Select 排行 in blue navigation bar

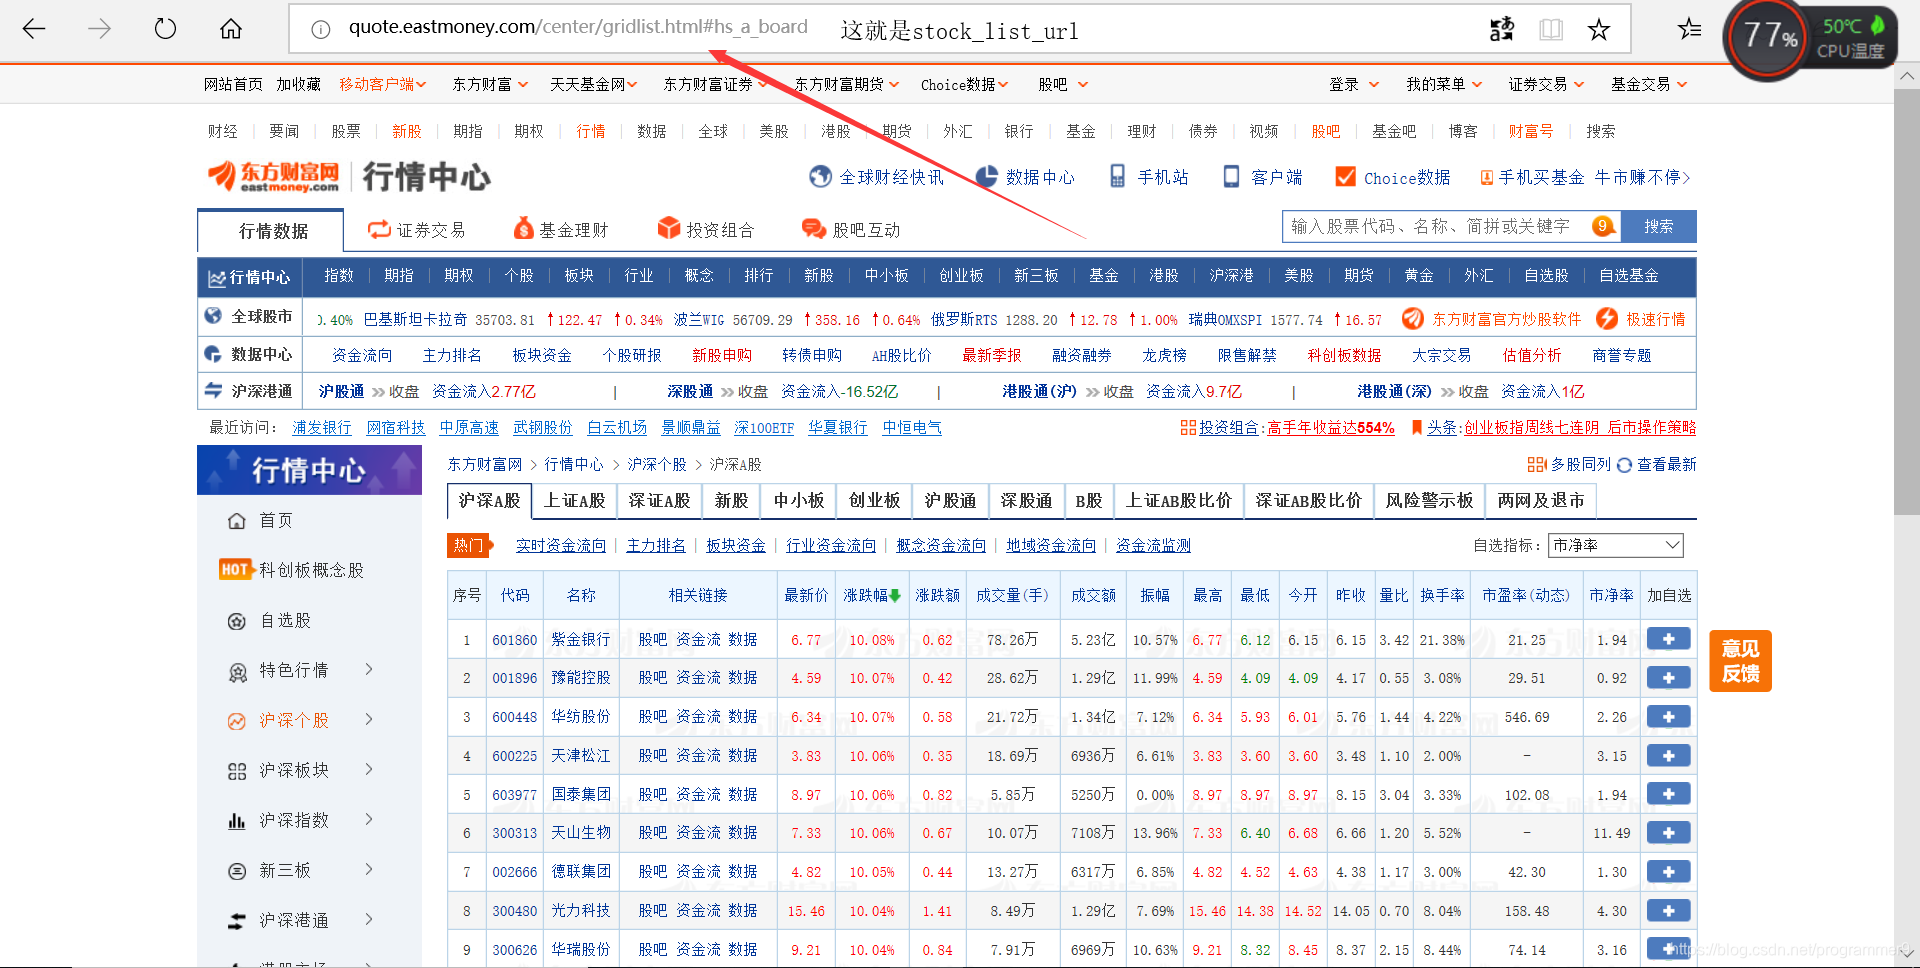coord(759,276)
